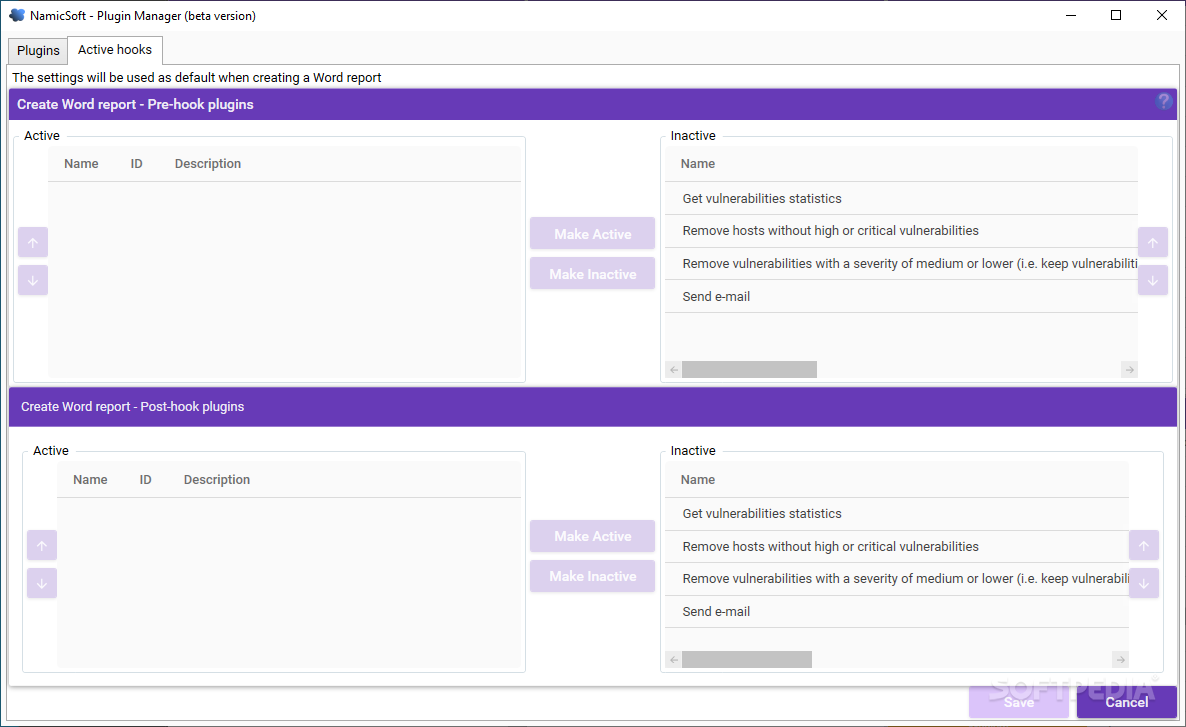
Task: Move down arrow in Pre-hook Active list
Action: (33, 281)
